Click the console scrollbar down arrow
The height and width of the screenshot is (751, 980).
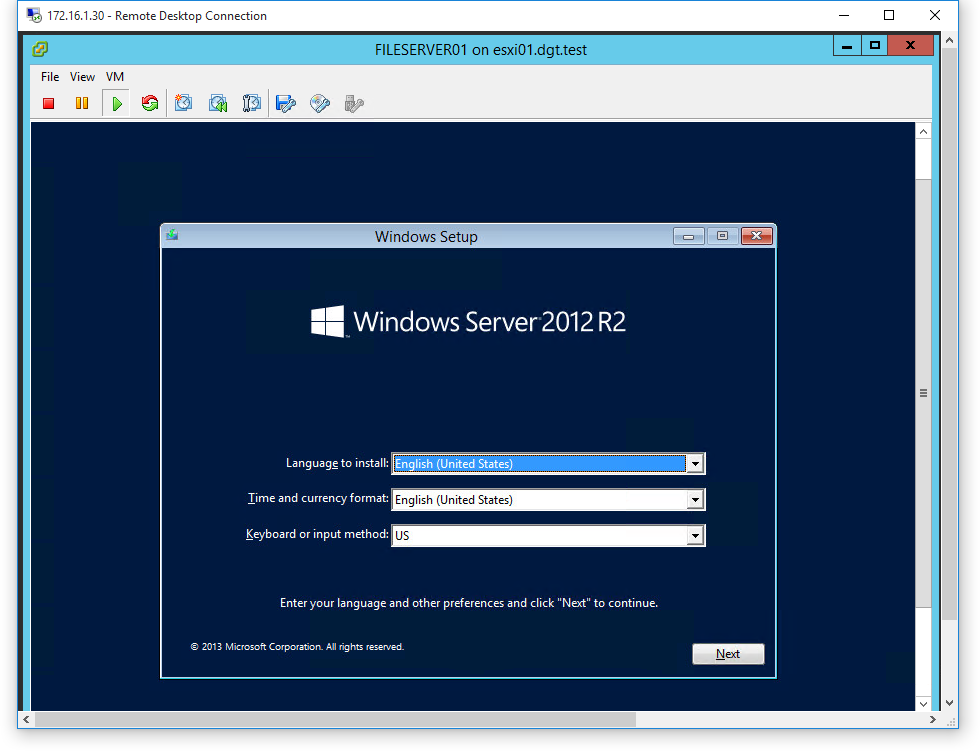923,704
